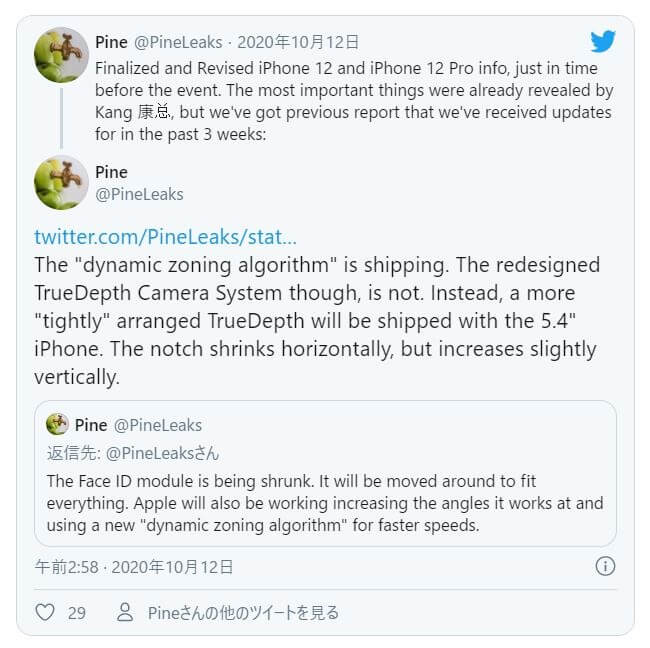Image resolution: width=650 pixels, height=648 pixels.
Task: Open Pine name in the quoted tweet
Action: 91,425
